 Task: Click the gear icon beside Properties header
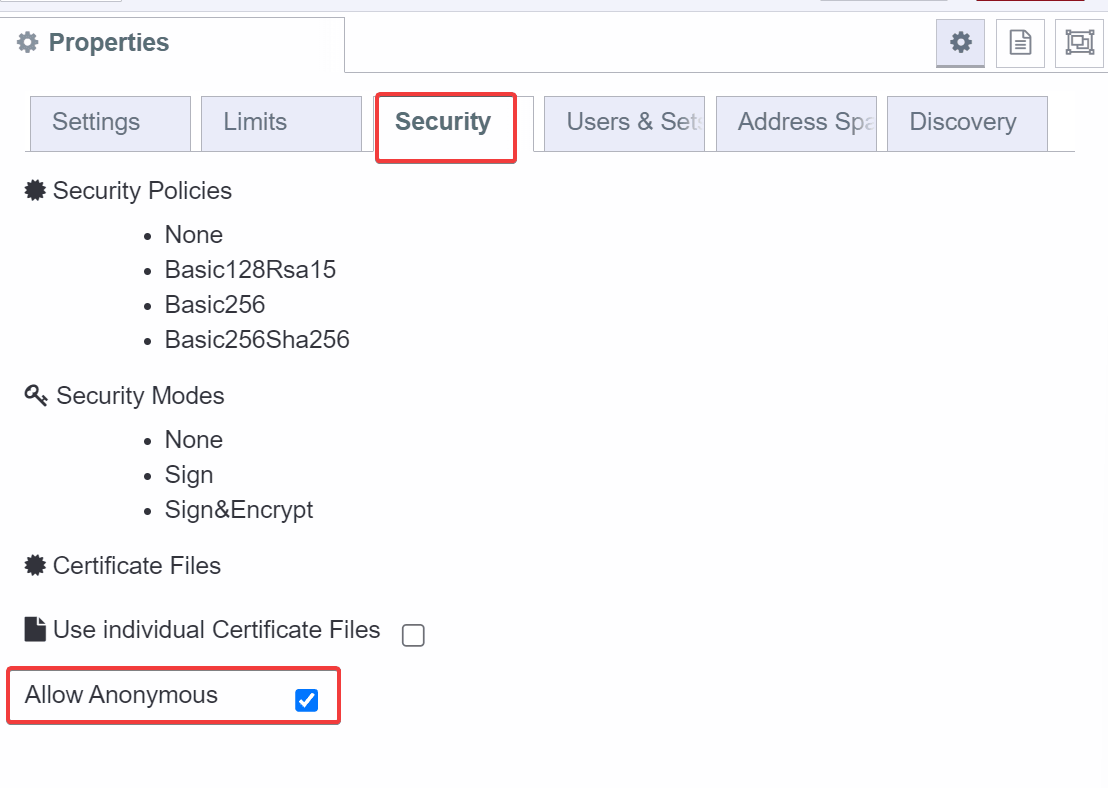28,42
